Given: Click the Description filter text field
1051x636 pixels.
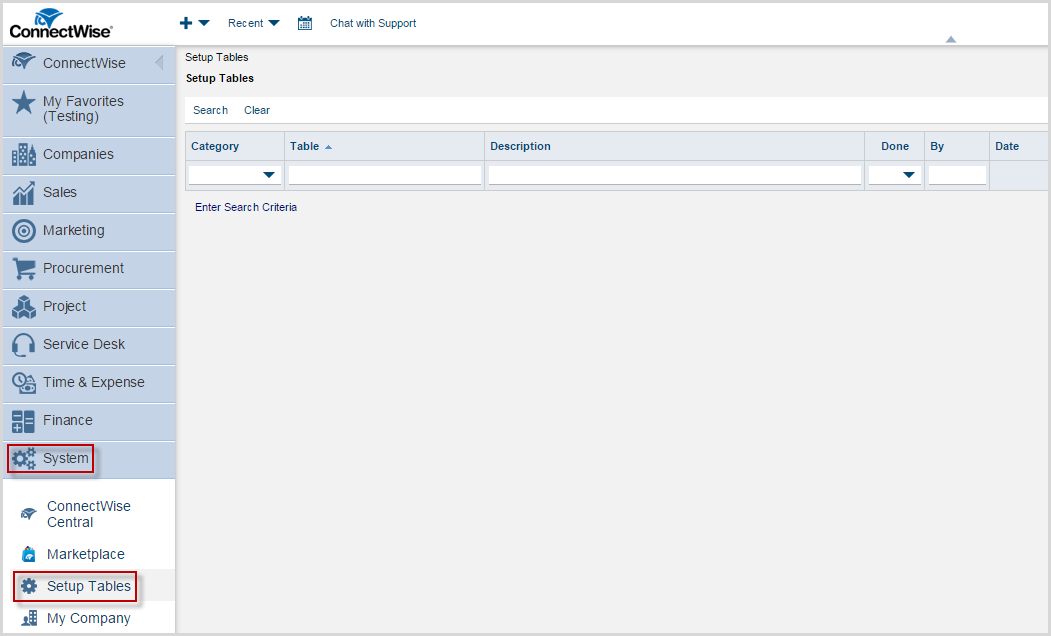Looking at the screenshot, I should click(x=674, y=175).
